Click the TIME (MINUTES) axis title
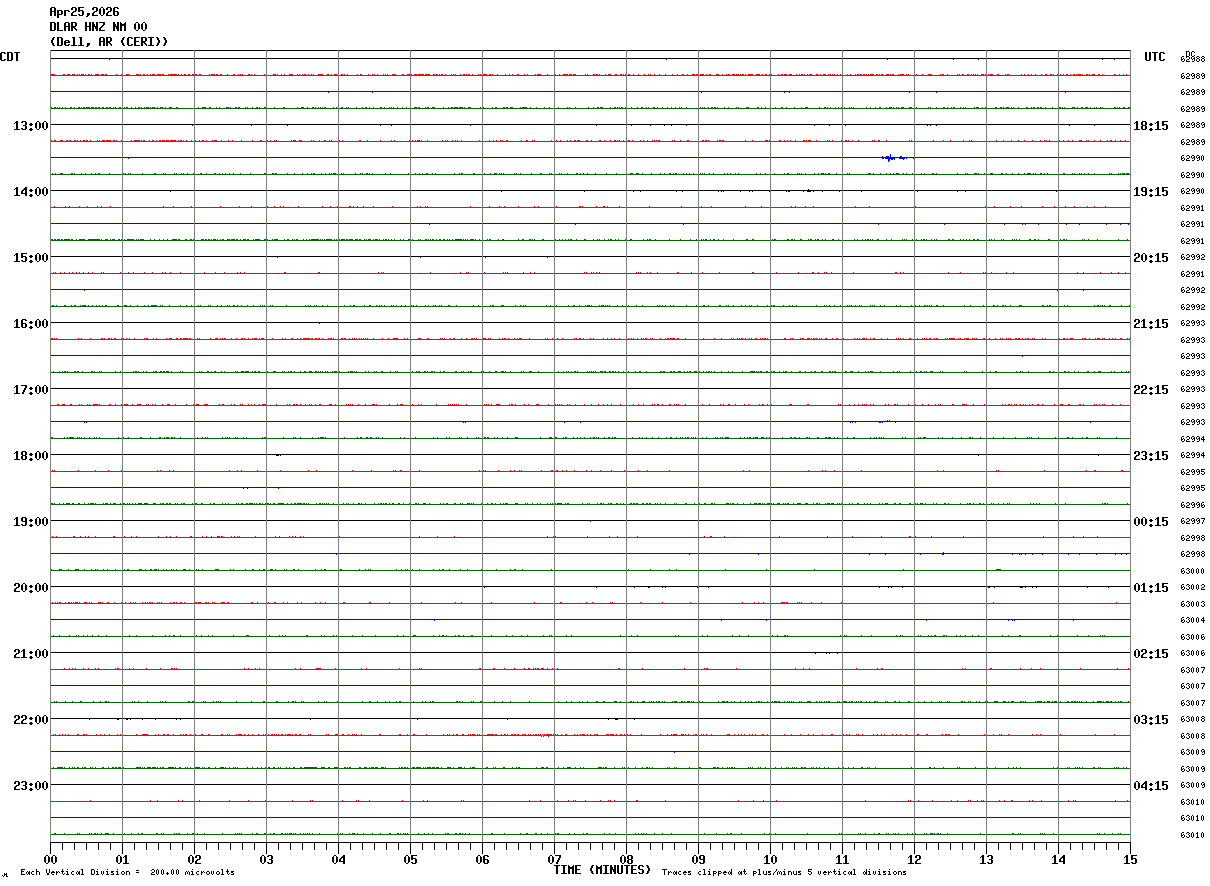The height and width of the screenshot is (886, 1210). pyautogui.click(x=602, y=870)
